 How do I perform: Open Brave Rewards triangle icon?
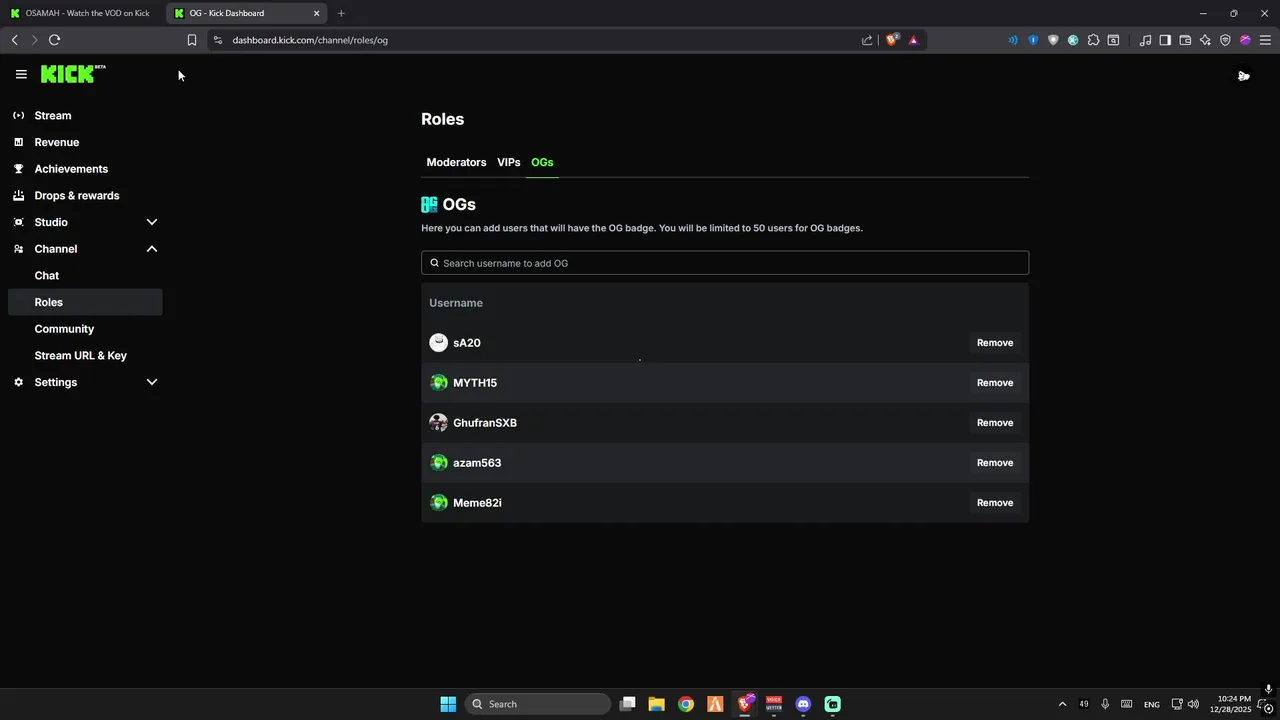[913, 40]
